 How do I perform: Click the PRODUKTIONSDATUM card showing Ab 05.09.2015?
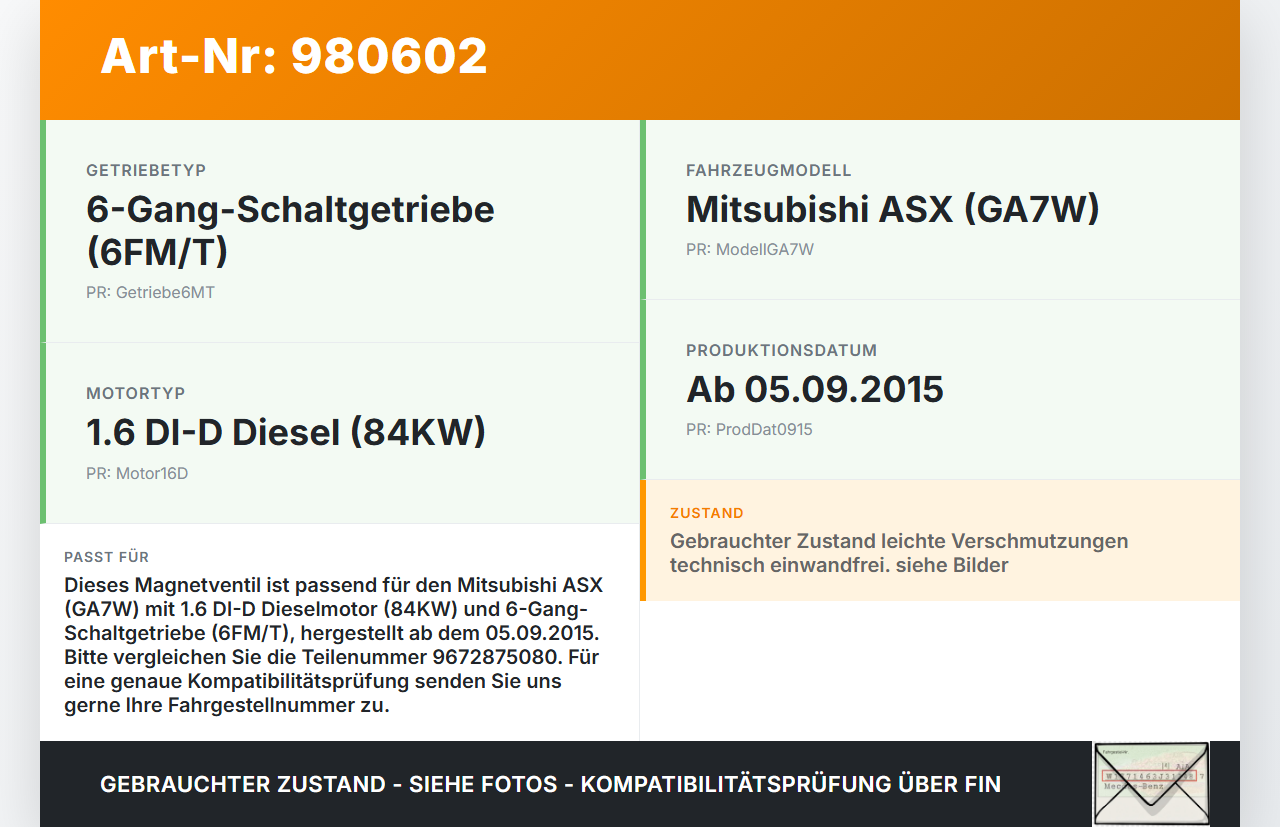(x=940, y=389)
